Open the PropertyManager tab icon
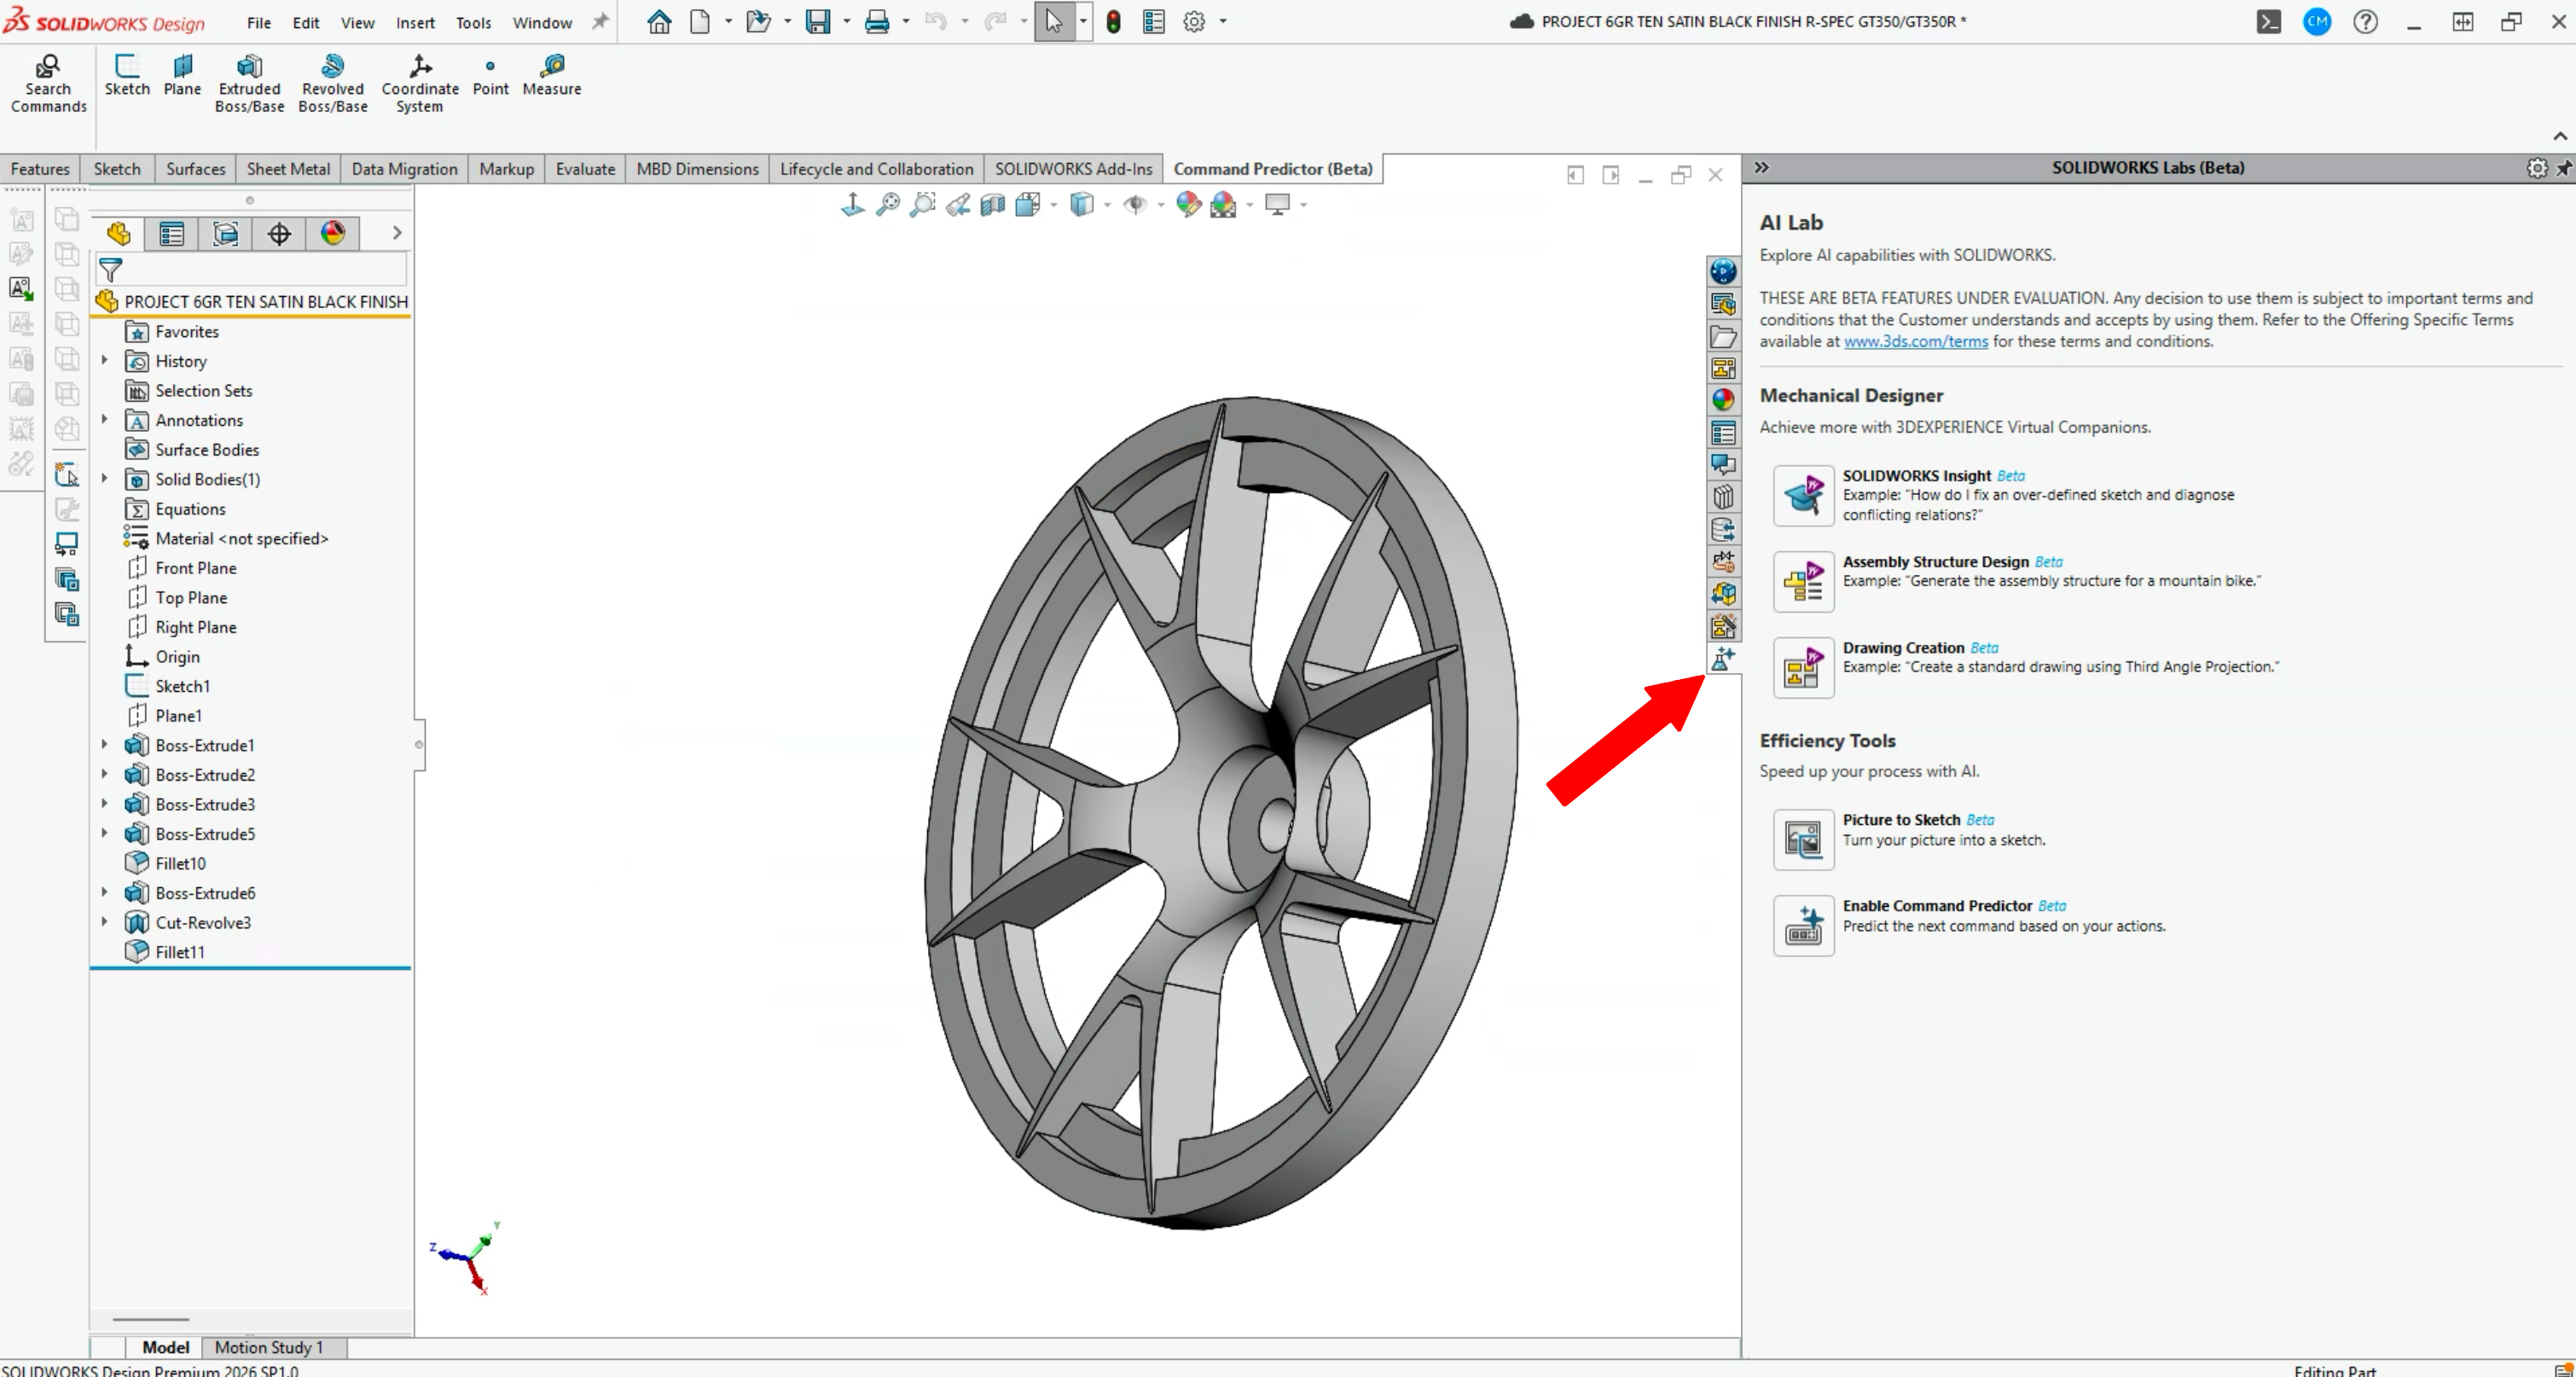This screenshot has width=2576, height=1377. click(x=172, y=234)
